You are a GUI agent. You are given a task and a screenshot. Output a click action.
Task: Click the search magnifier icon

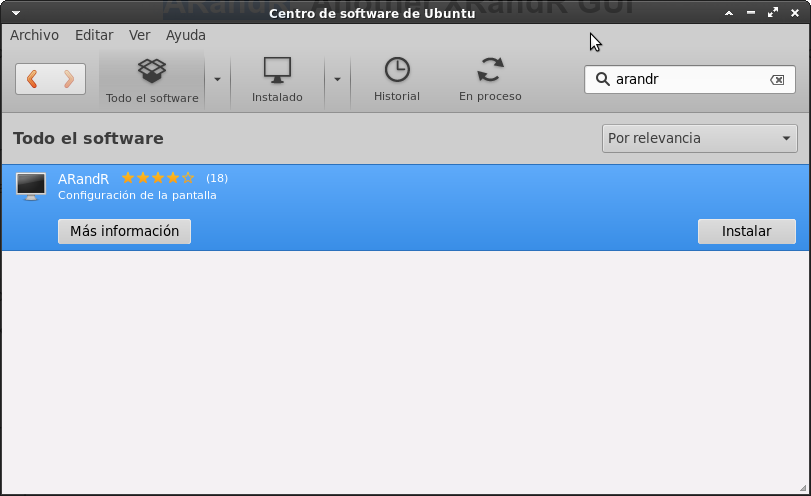point(602,79)
